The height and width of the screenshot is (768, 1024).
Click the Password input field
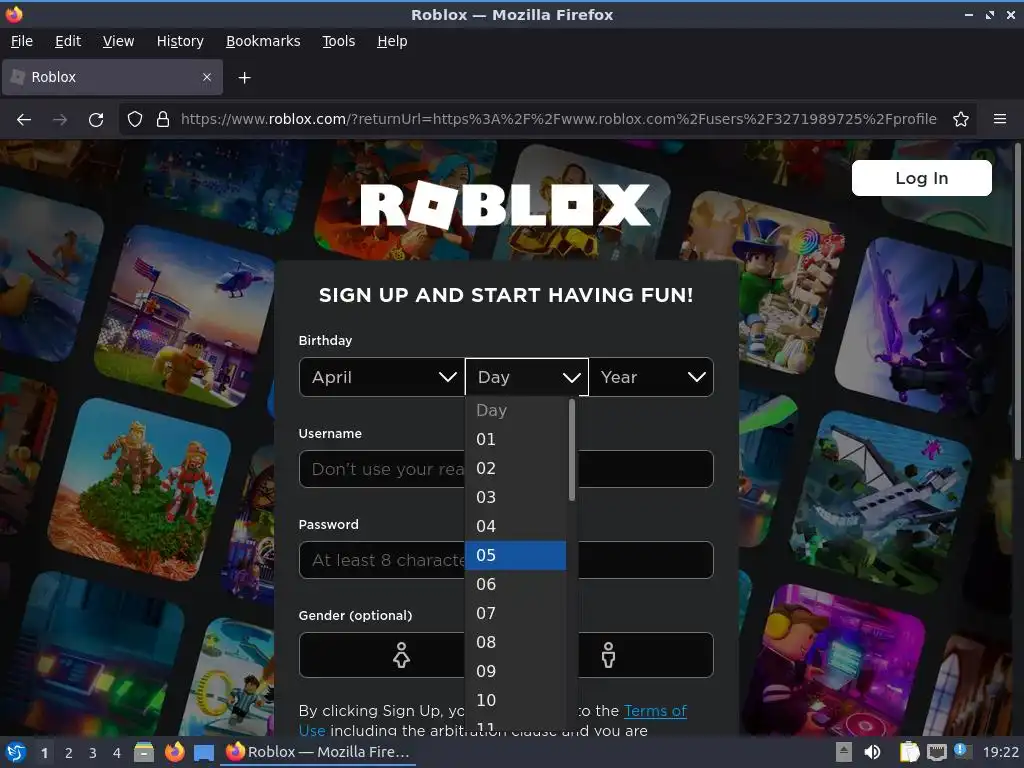click(x=506, y=560)
